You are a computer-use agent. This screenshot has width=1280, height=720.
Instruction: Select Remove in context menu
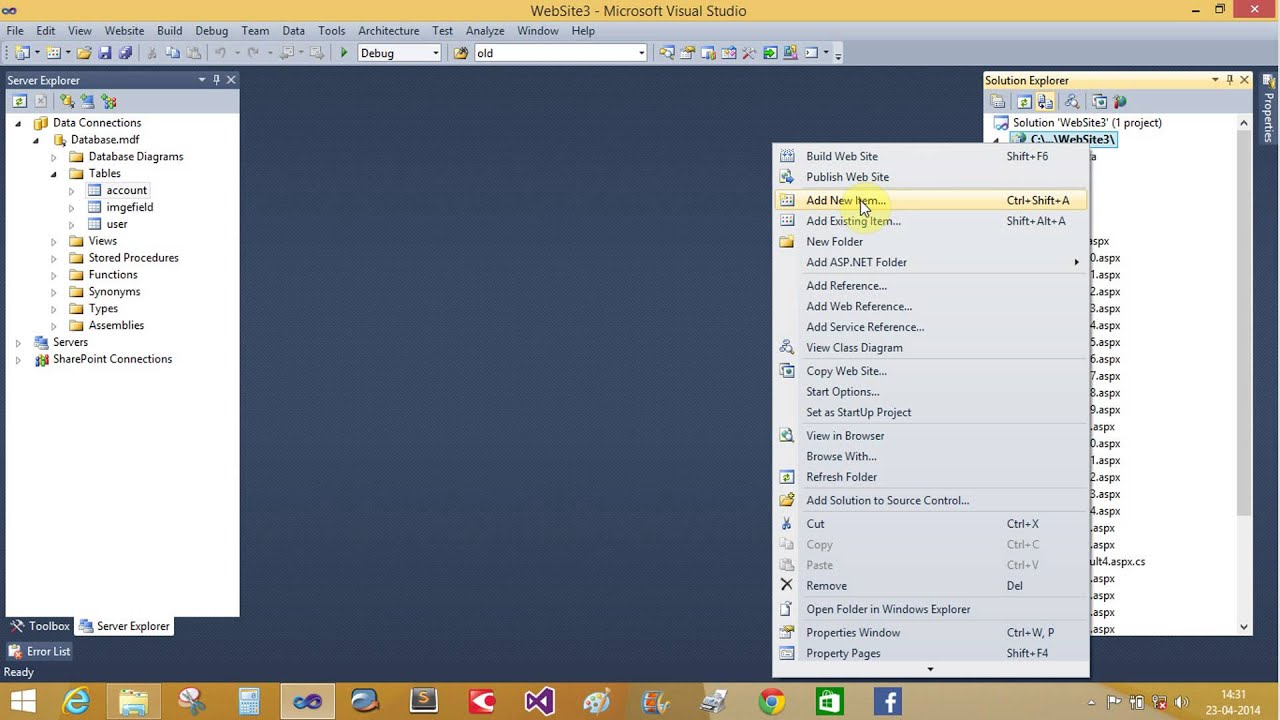click(931, 586)
